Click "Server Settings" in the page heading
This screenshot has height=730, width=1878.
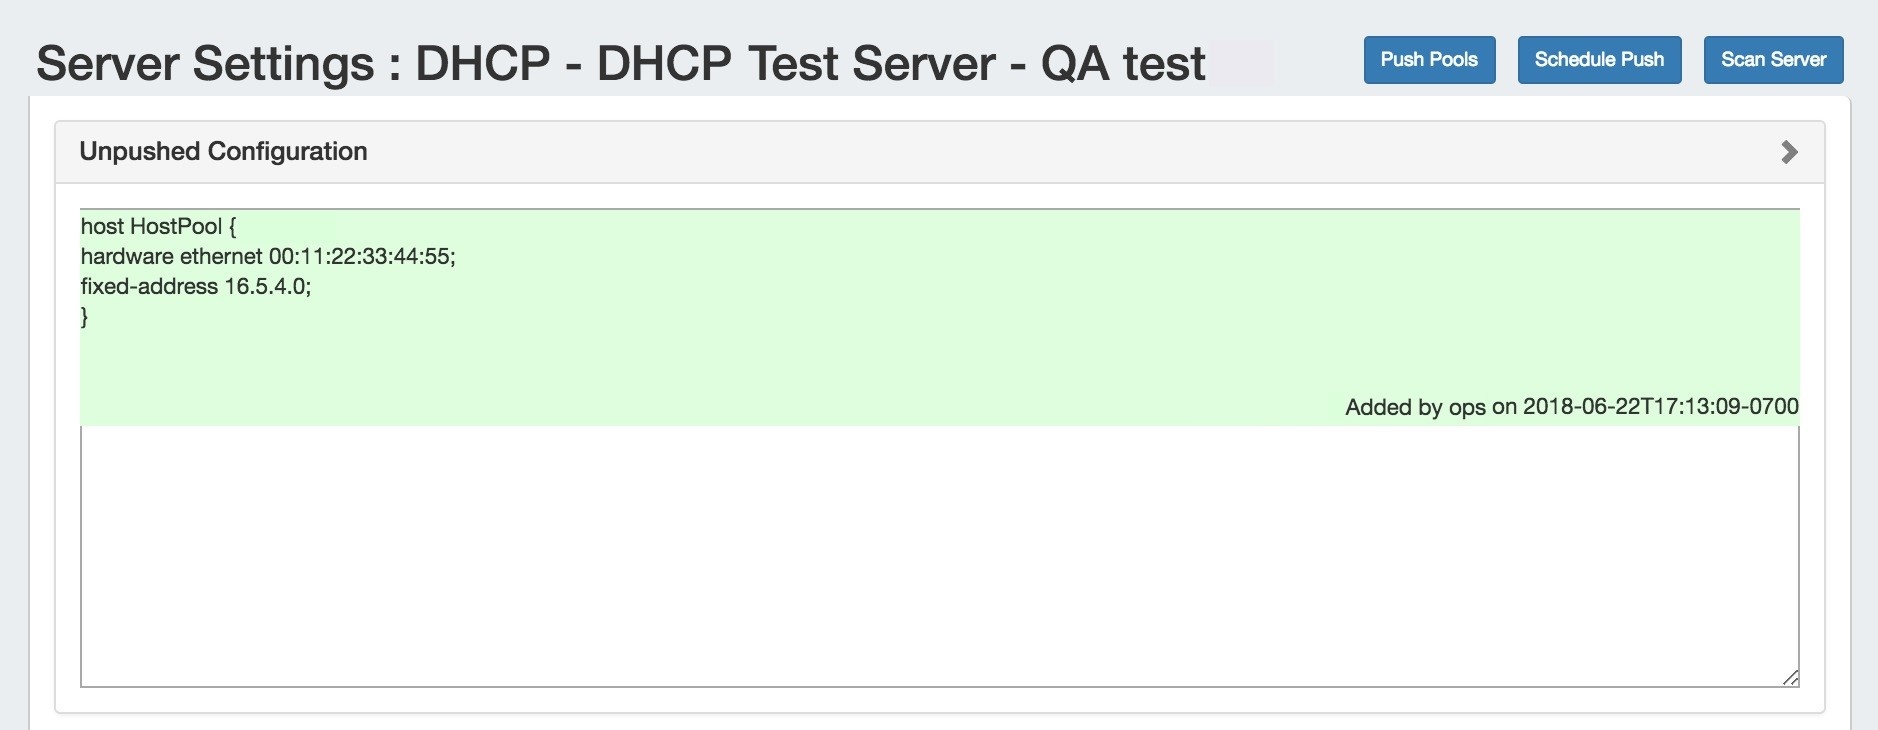click(205, 64)
